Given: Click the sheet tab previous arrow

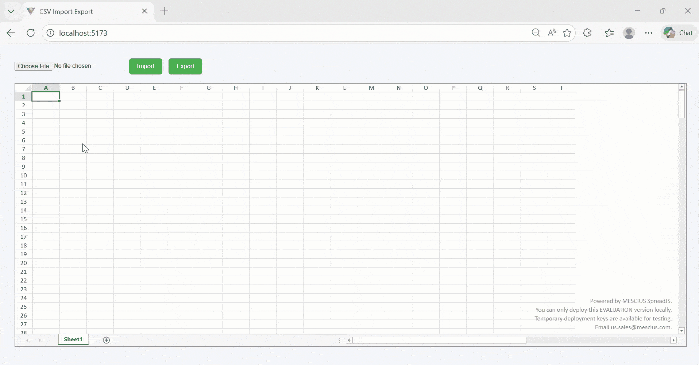Looking at the screenshot, I should pyautogui.click(x=28, y=340).
